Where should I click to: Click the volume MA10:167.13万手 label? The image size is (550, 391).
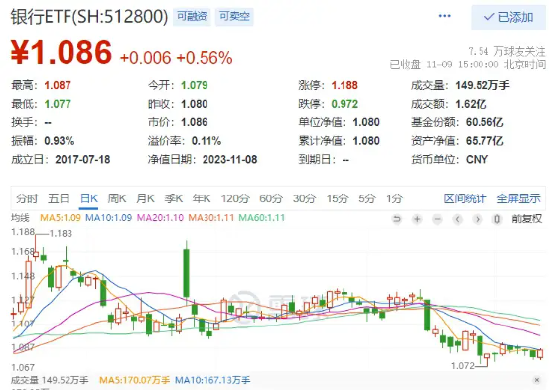[213, 380]
